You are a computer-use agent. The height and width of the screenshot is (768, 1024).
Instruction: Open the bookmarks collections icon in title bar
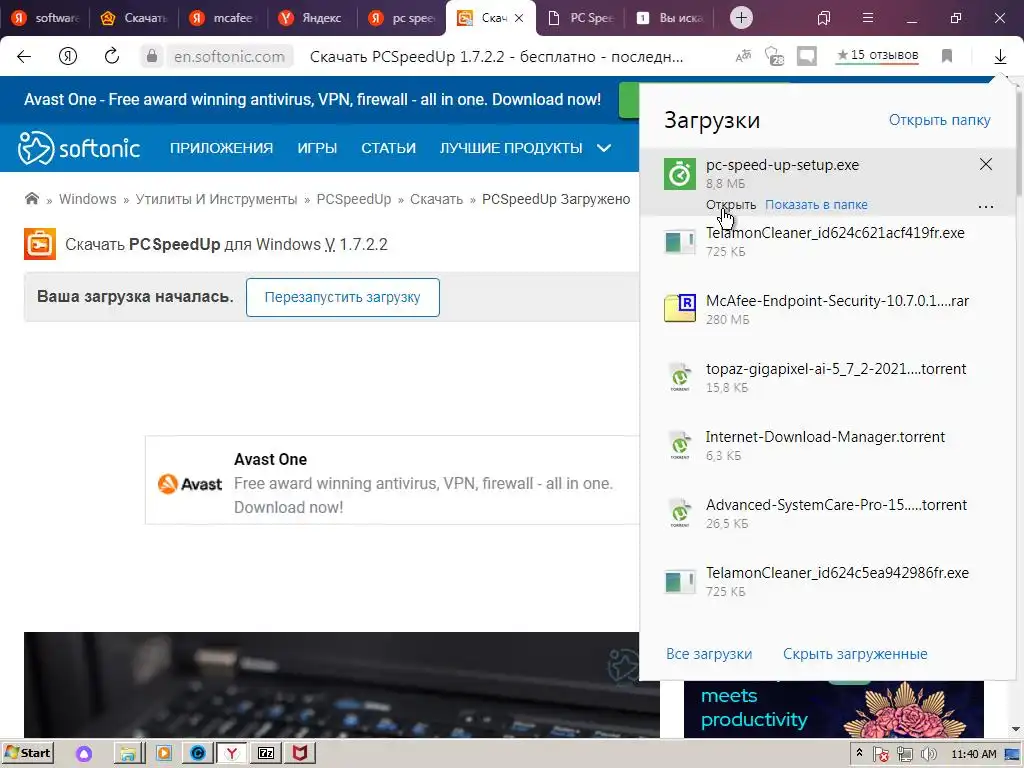tap(824, 18)
